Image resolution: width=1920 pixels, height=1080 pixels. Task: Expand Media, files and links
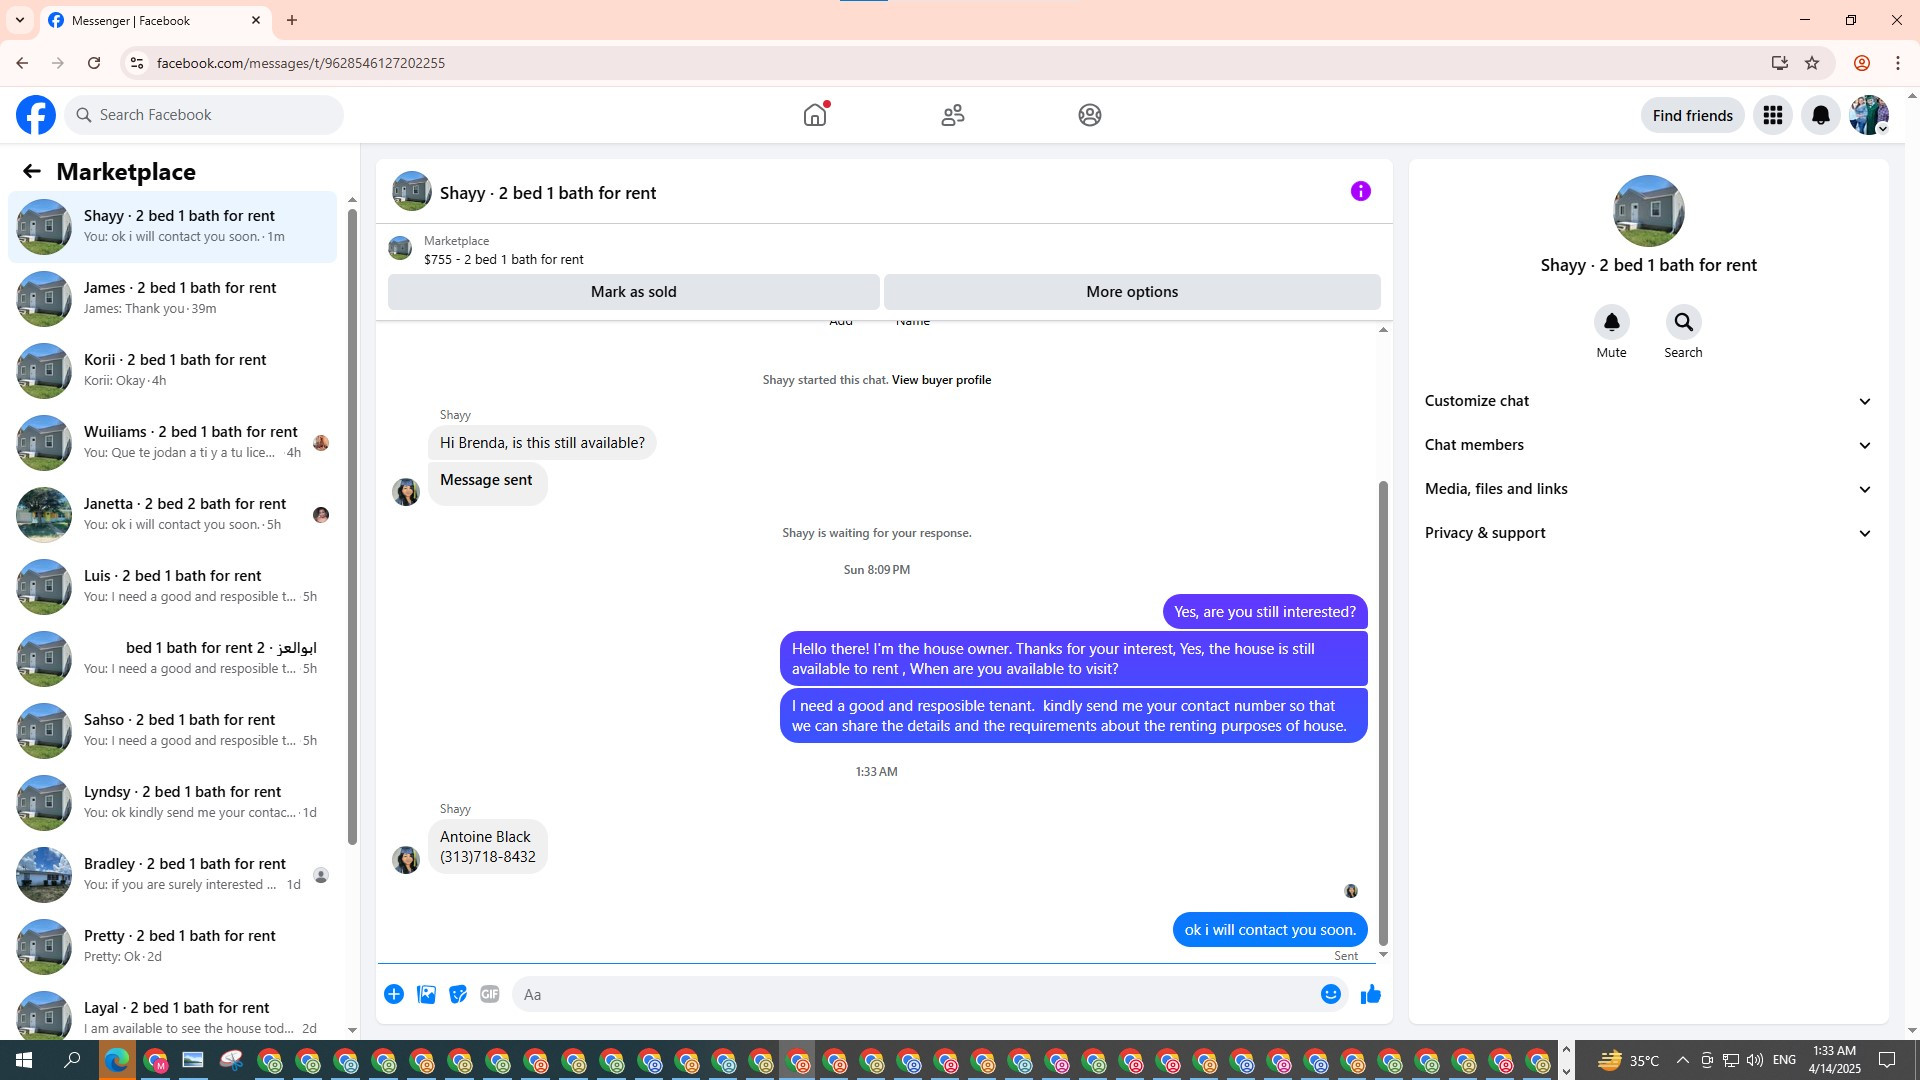coord(1647,489)
